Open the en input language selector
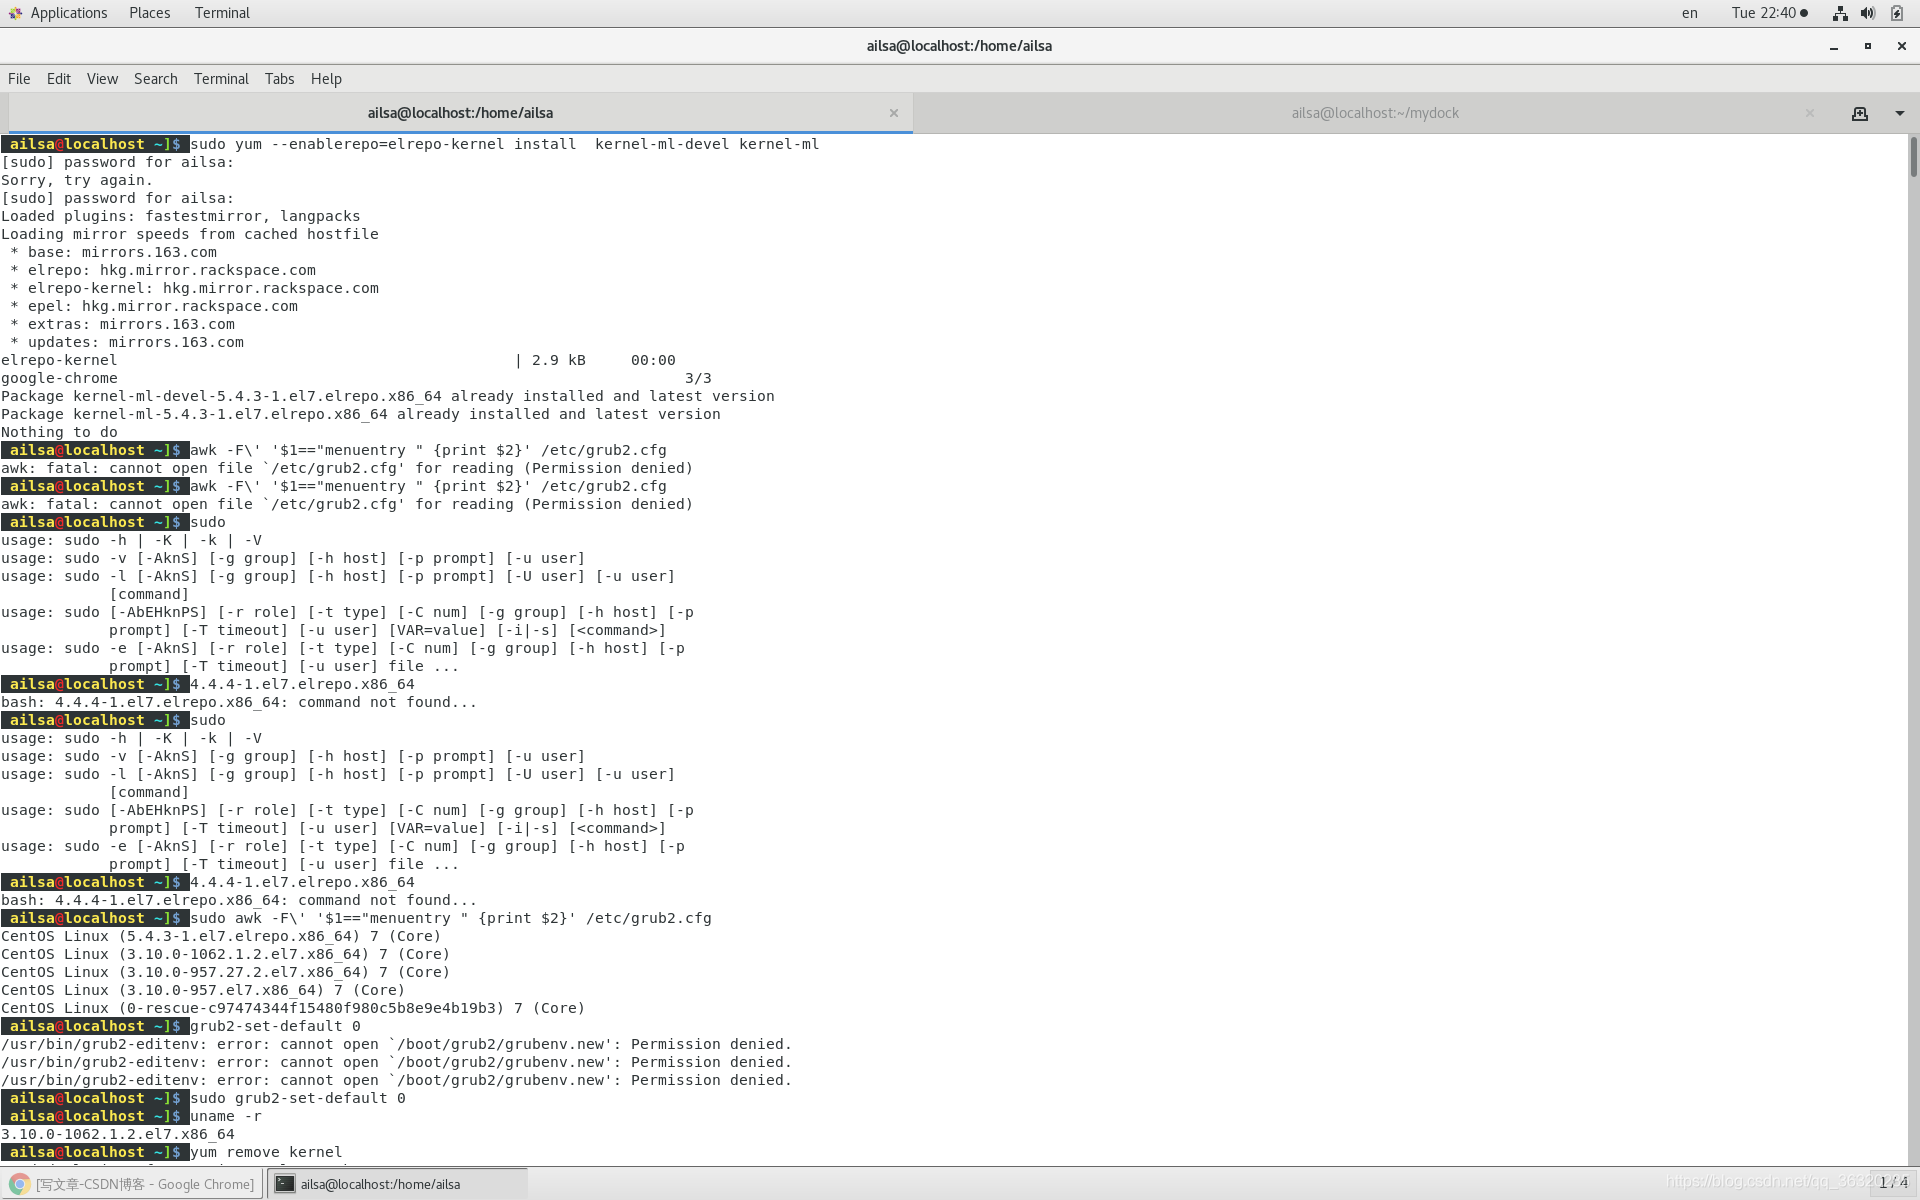This screenshot has width=1920, height=1200. pos(1689,13)
